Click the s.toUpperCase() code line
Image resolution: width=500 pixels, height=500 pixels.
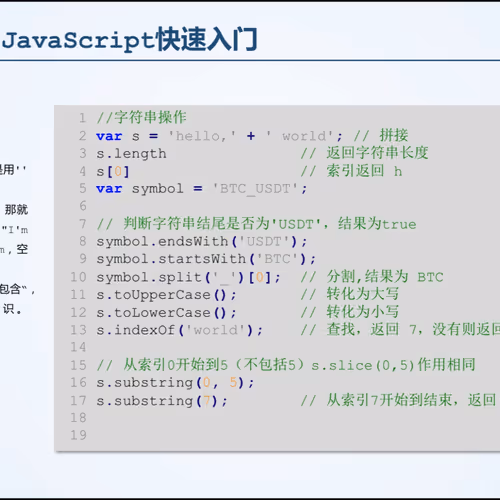(x=166, y=295)
